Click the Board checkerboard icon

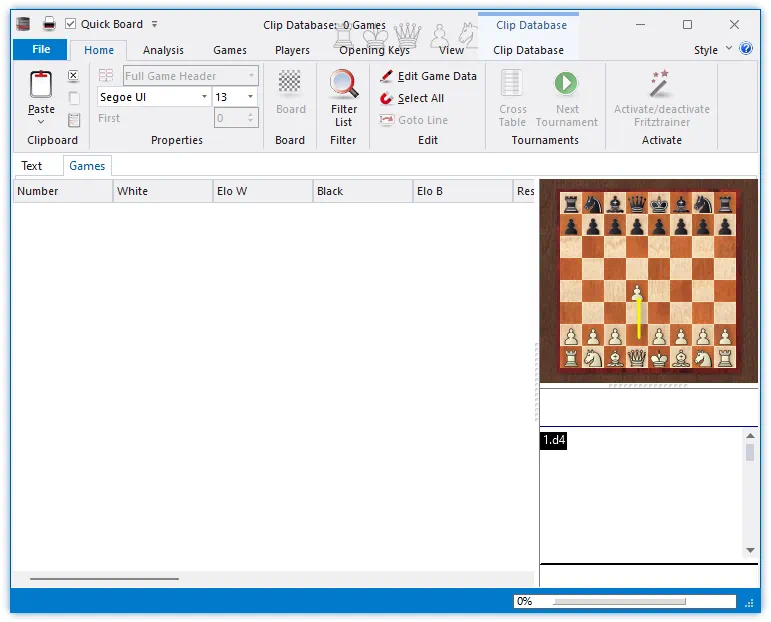pos(290,82)
